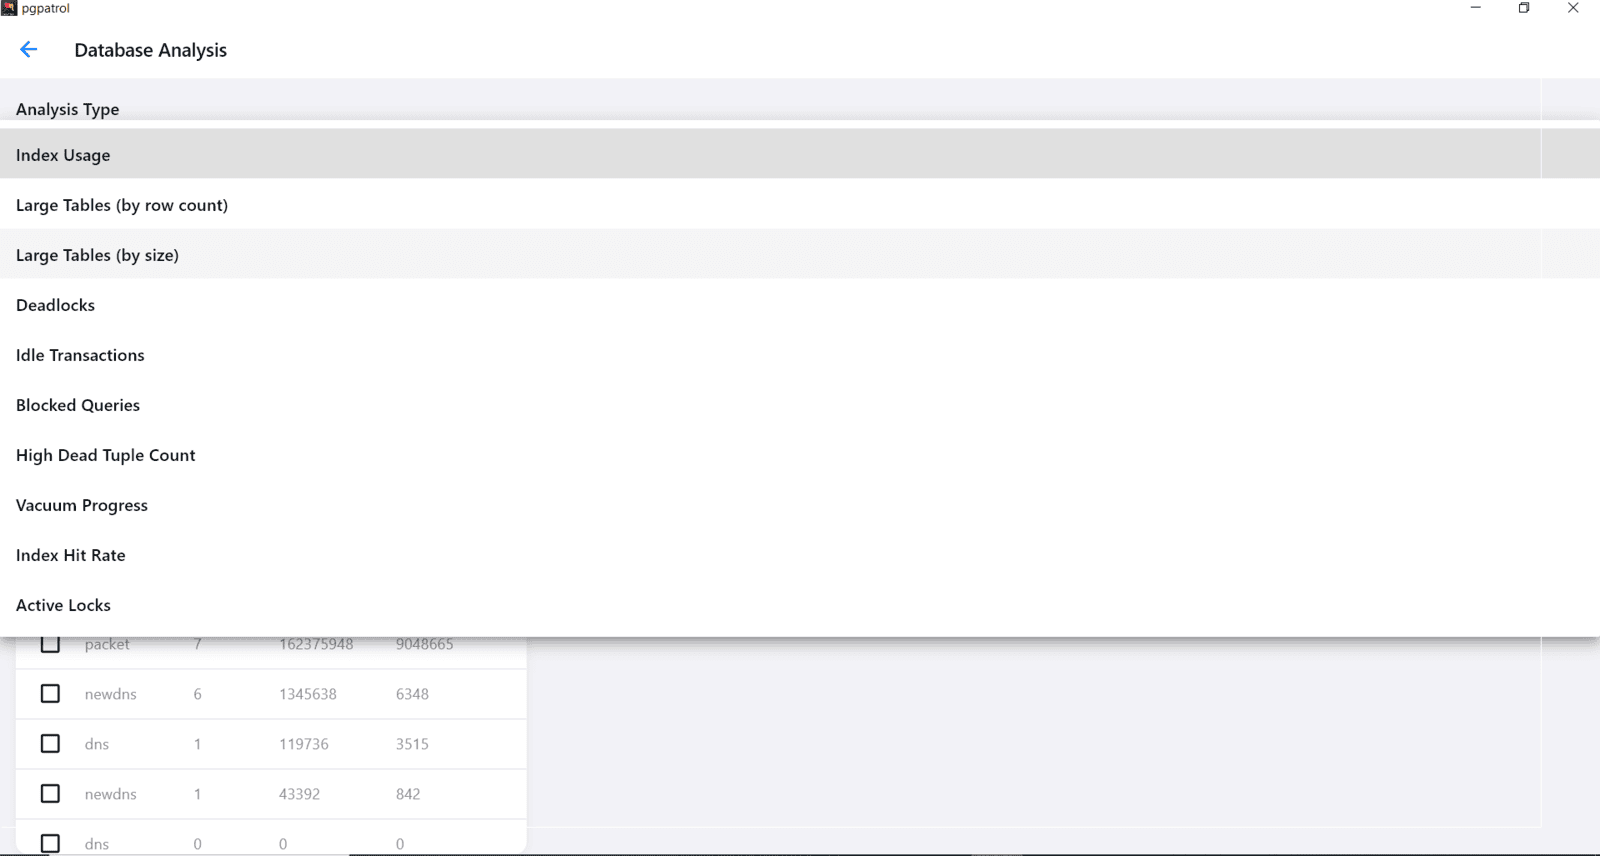
Task: Pick Large Tables (by size) option
Action: coord(97,255)
